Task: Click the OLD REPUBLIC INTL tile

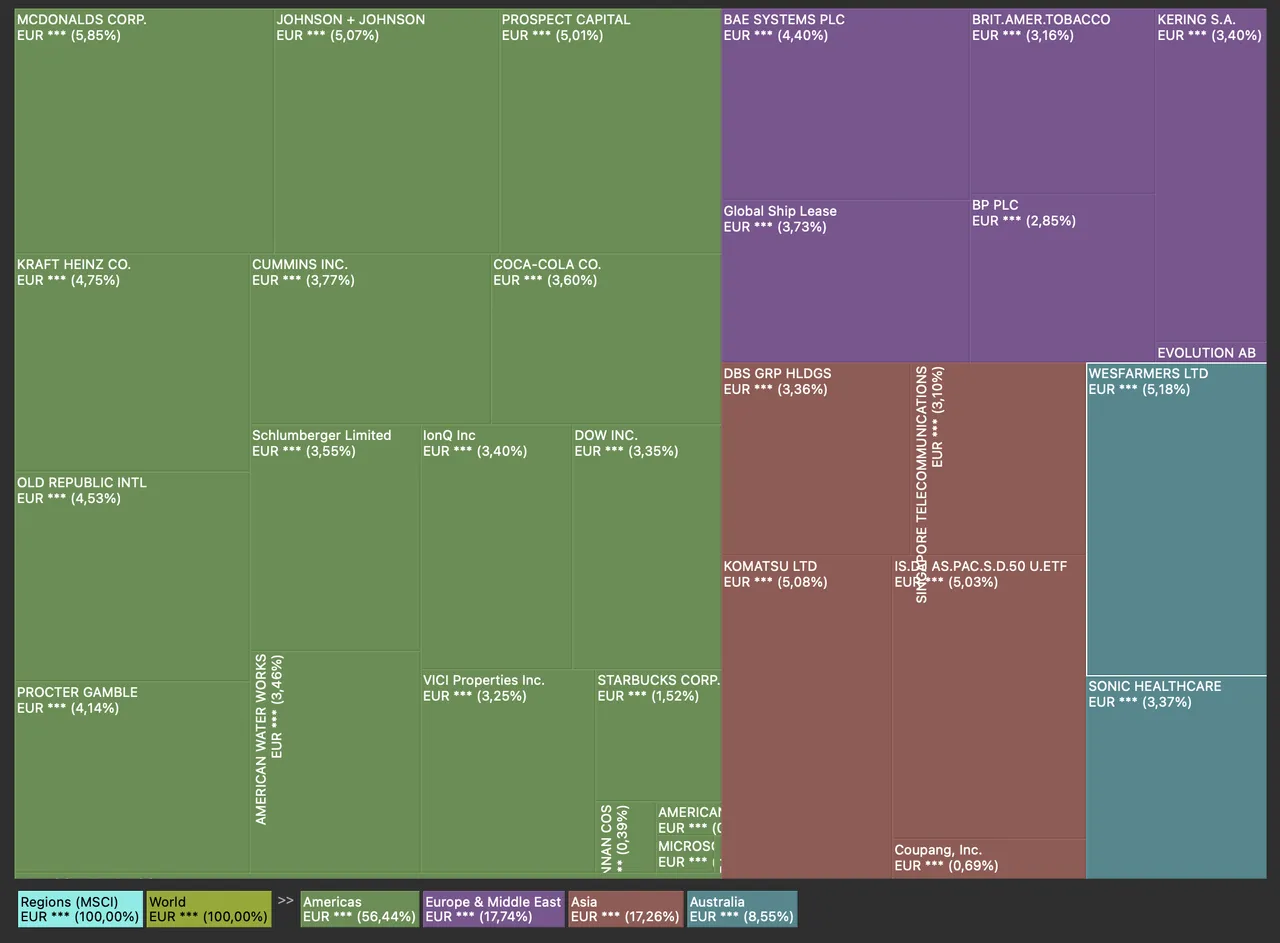Action: coord(132,577)
